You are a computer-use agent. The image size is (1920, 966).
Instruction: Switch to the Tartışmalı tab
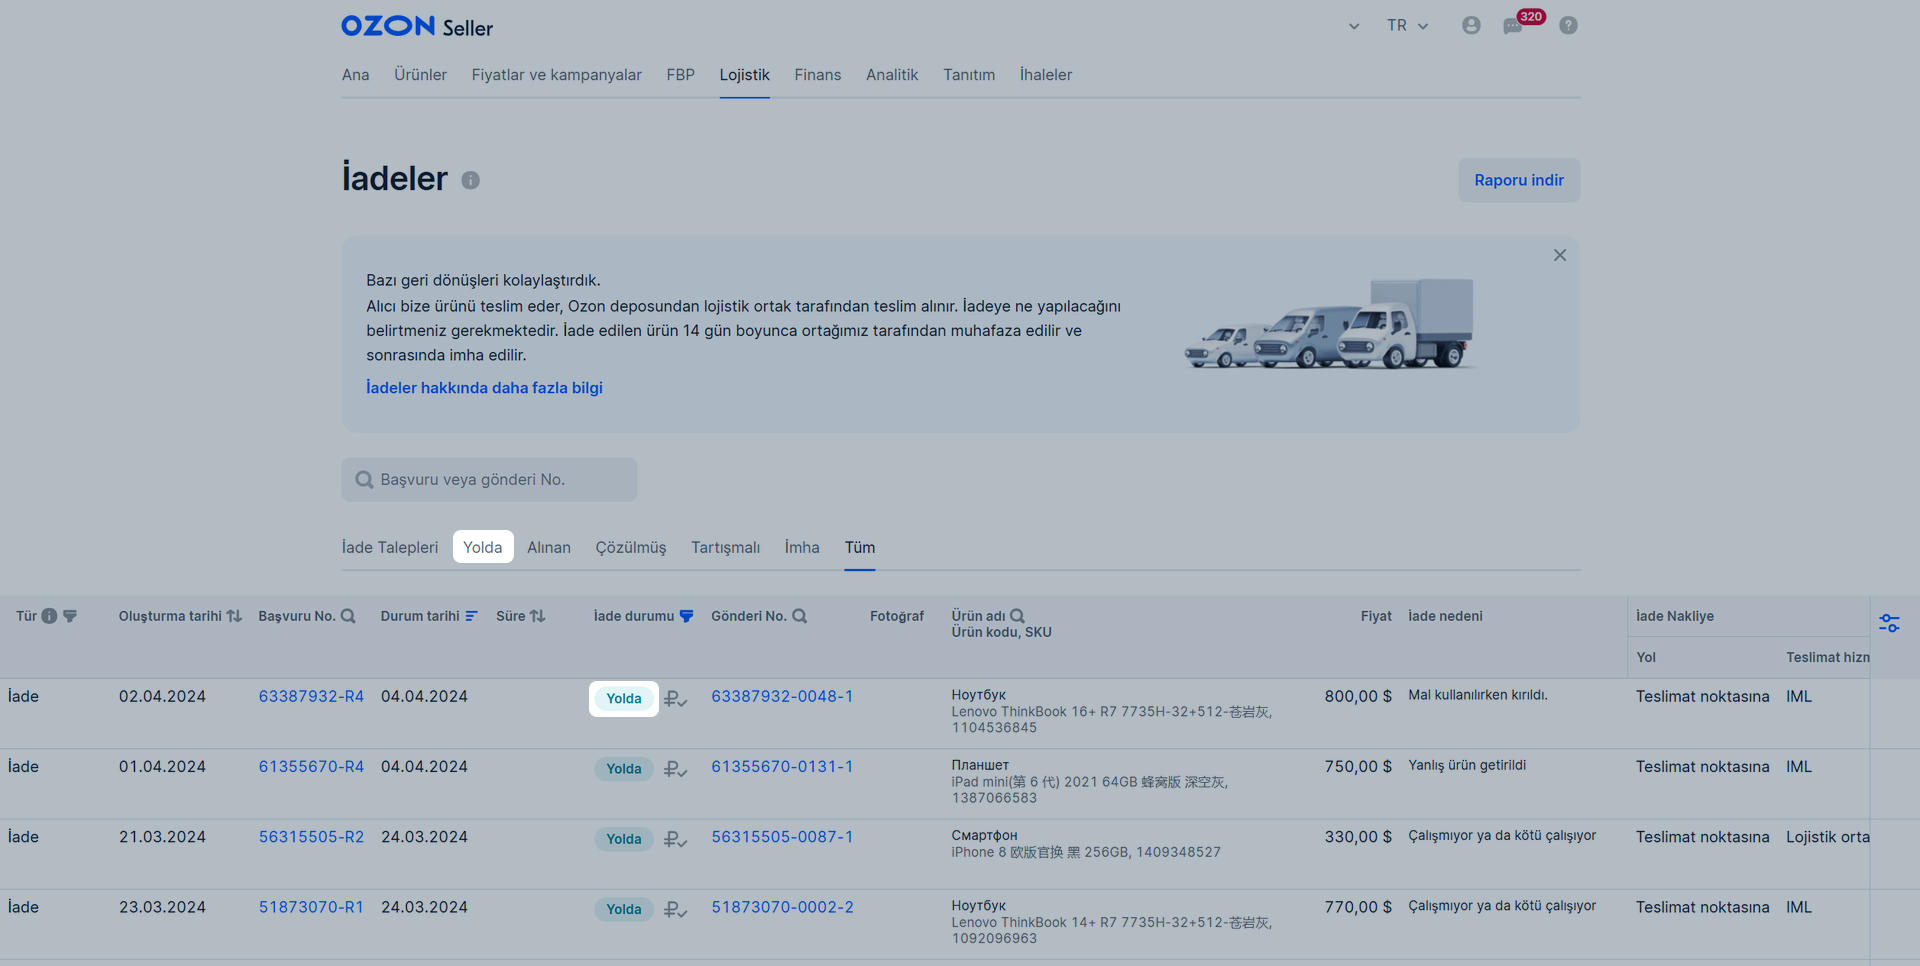[x=725, y=547]
